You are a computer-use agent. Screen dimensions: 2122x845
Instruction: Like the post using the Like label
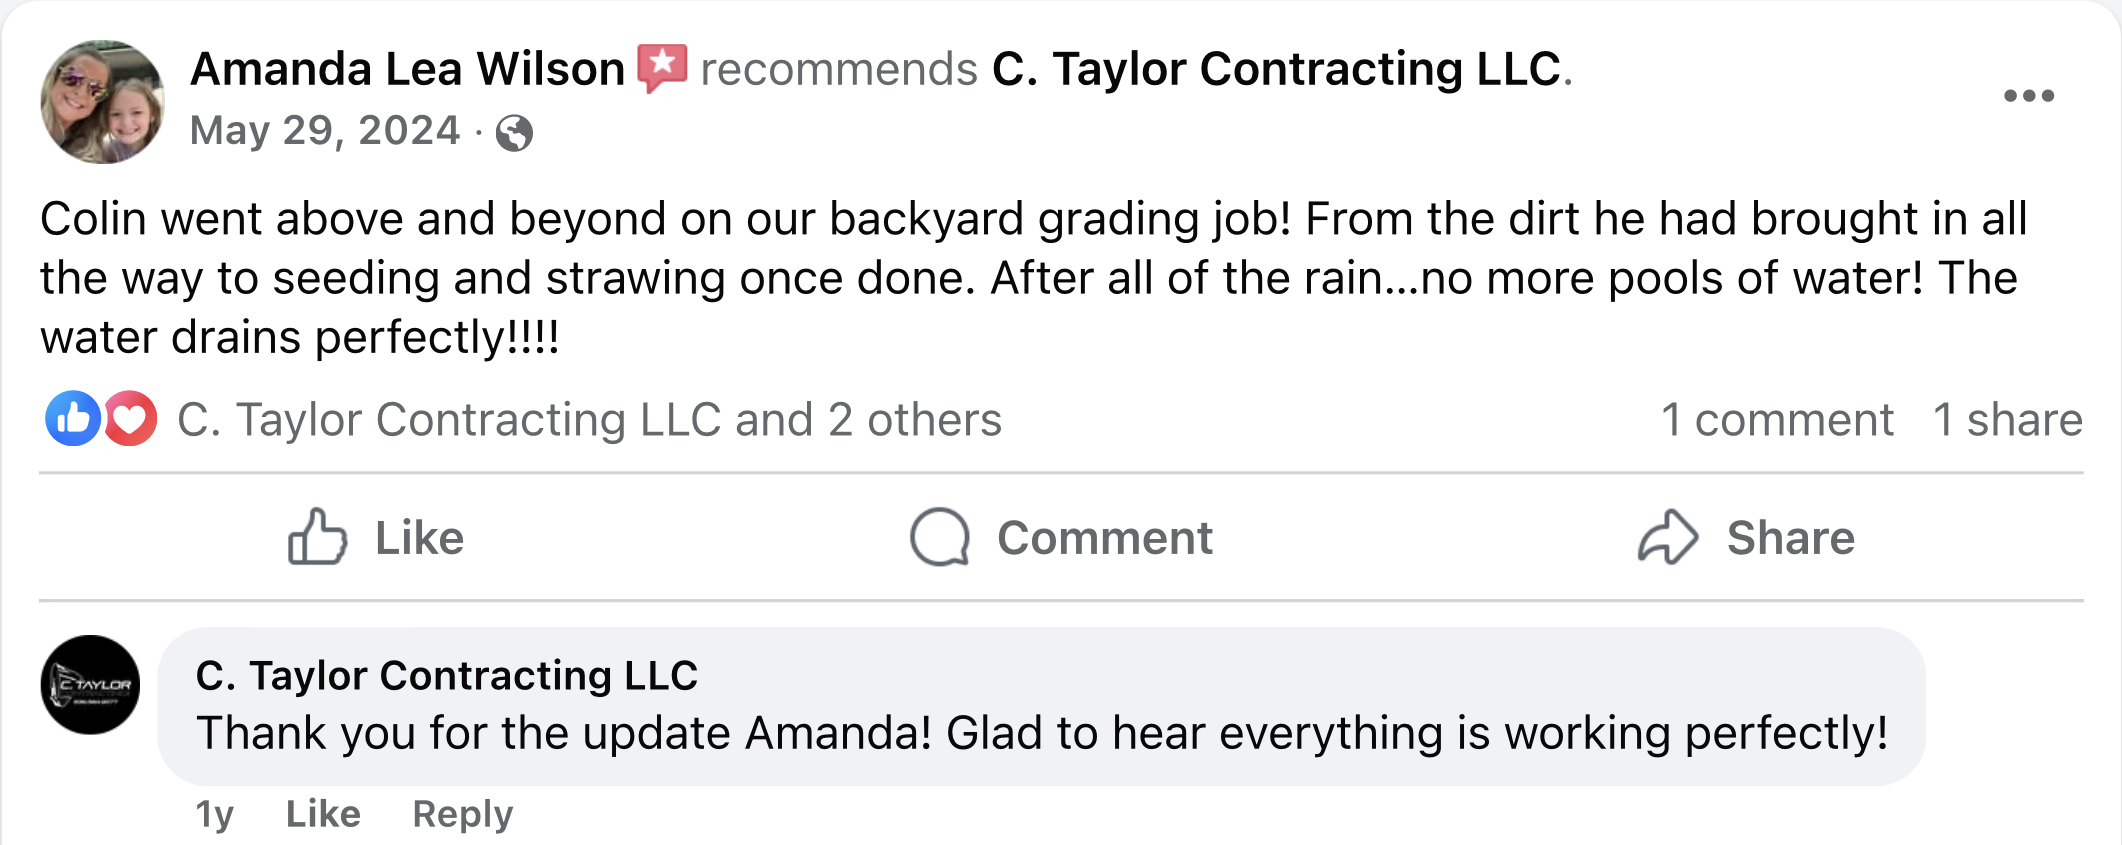419,538
